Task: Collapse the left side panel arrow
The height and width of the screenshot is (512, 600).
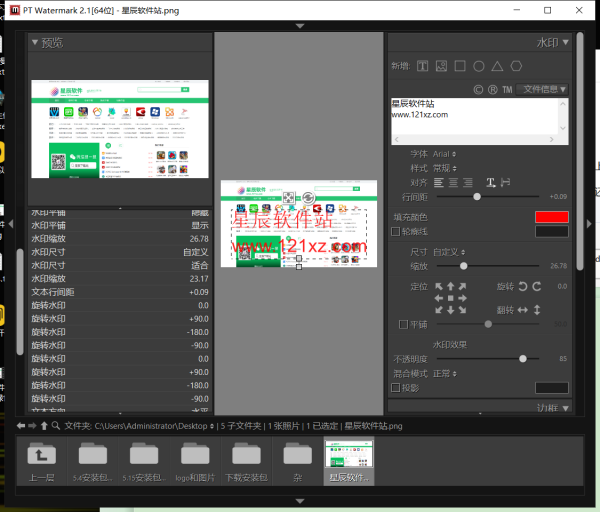Action: pos(11,224)
